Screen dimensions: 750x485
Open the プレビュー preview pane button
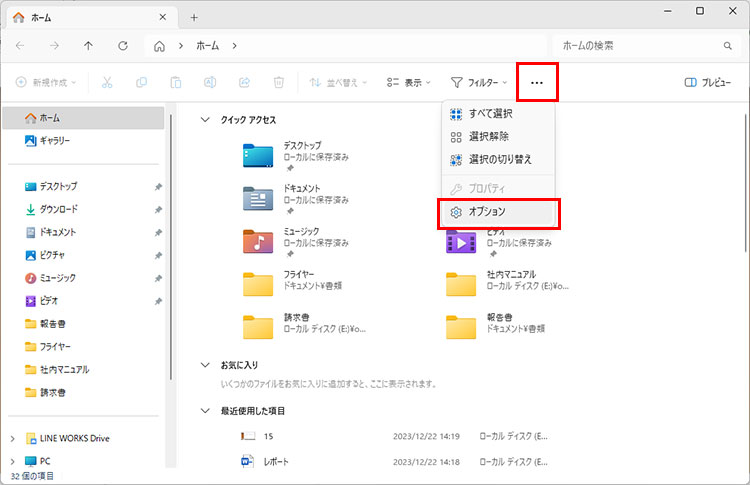coord(707,82)
